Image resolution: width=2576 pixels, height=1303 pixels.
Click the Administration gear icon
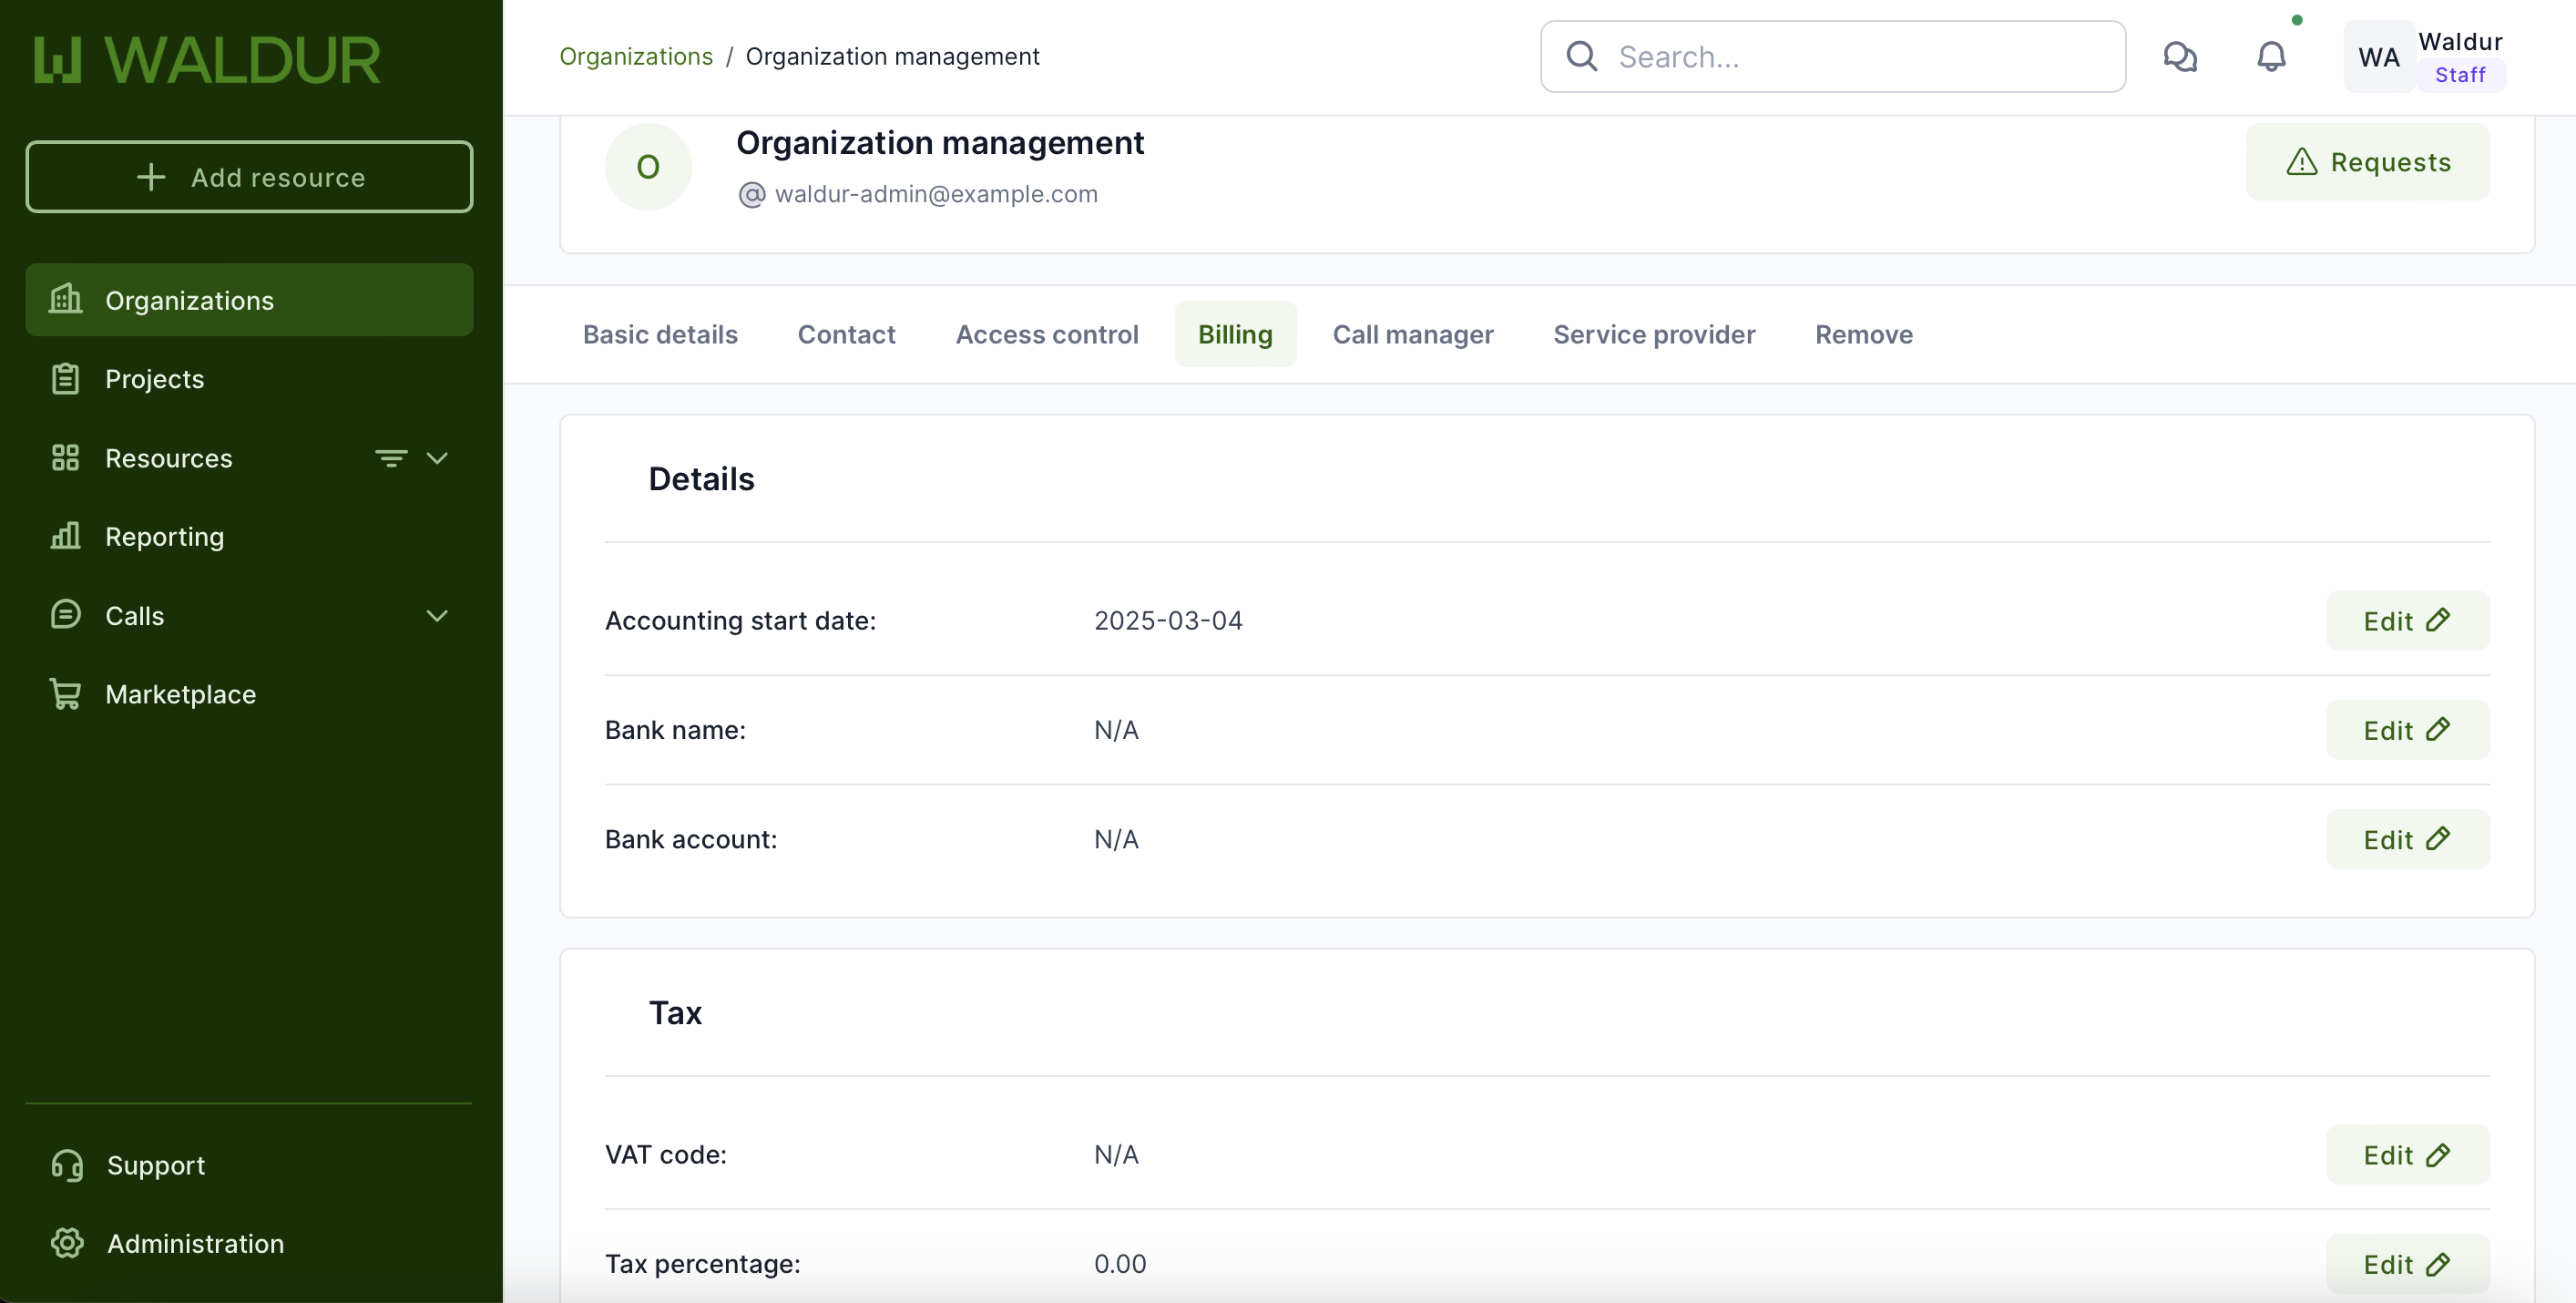(x=67, y=1243)
